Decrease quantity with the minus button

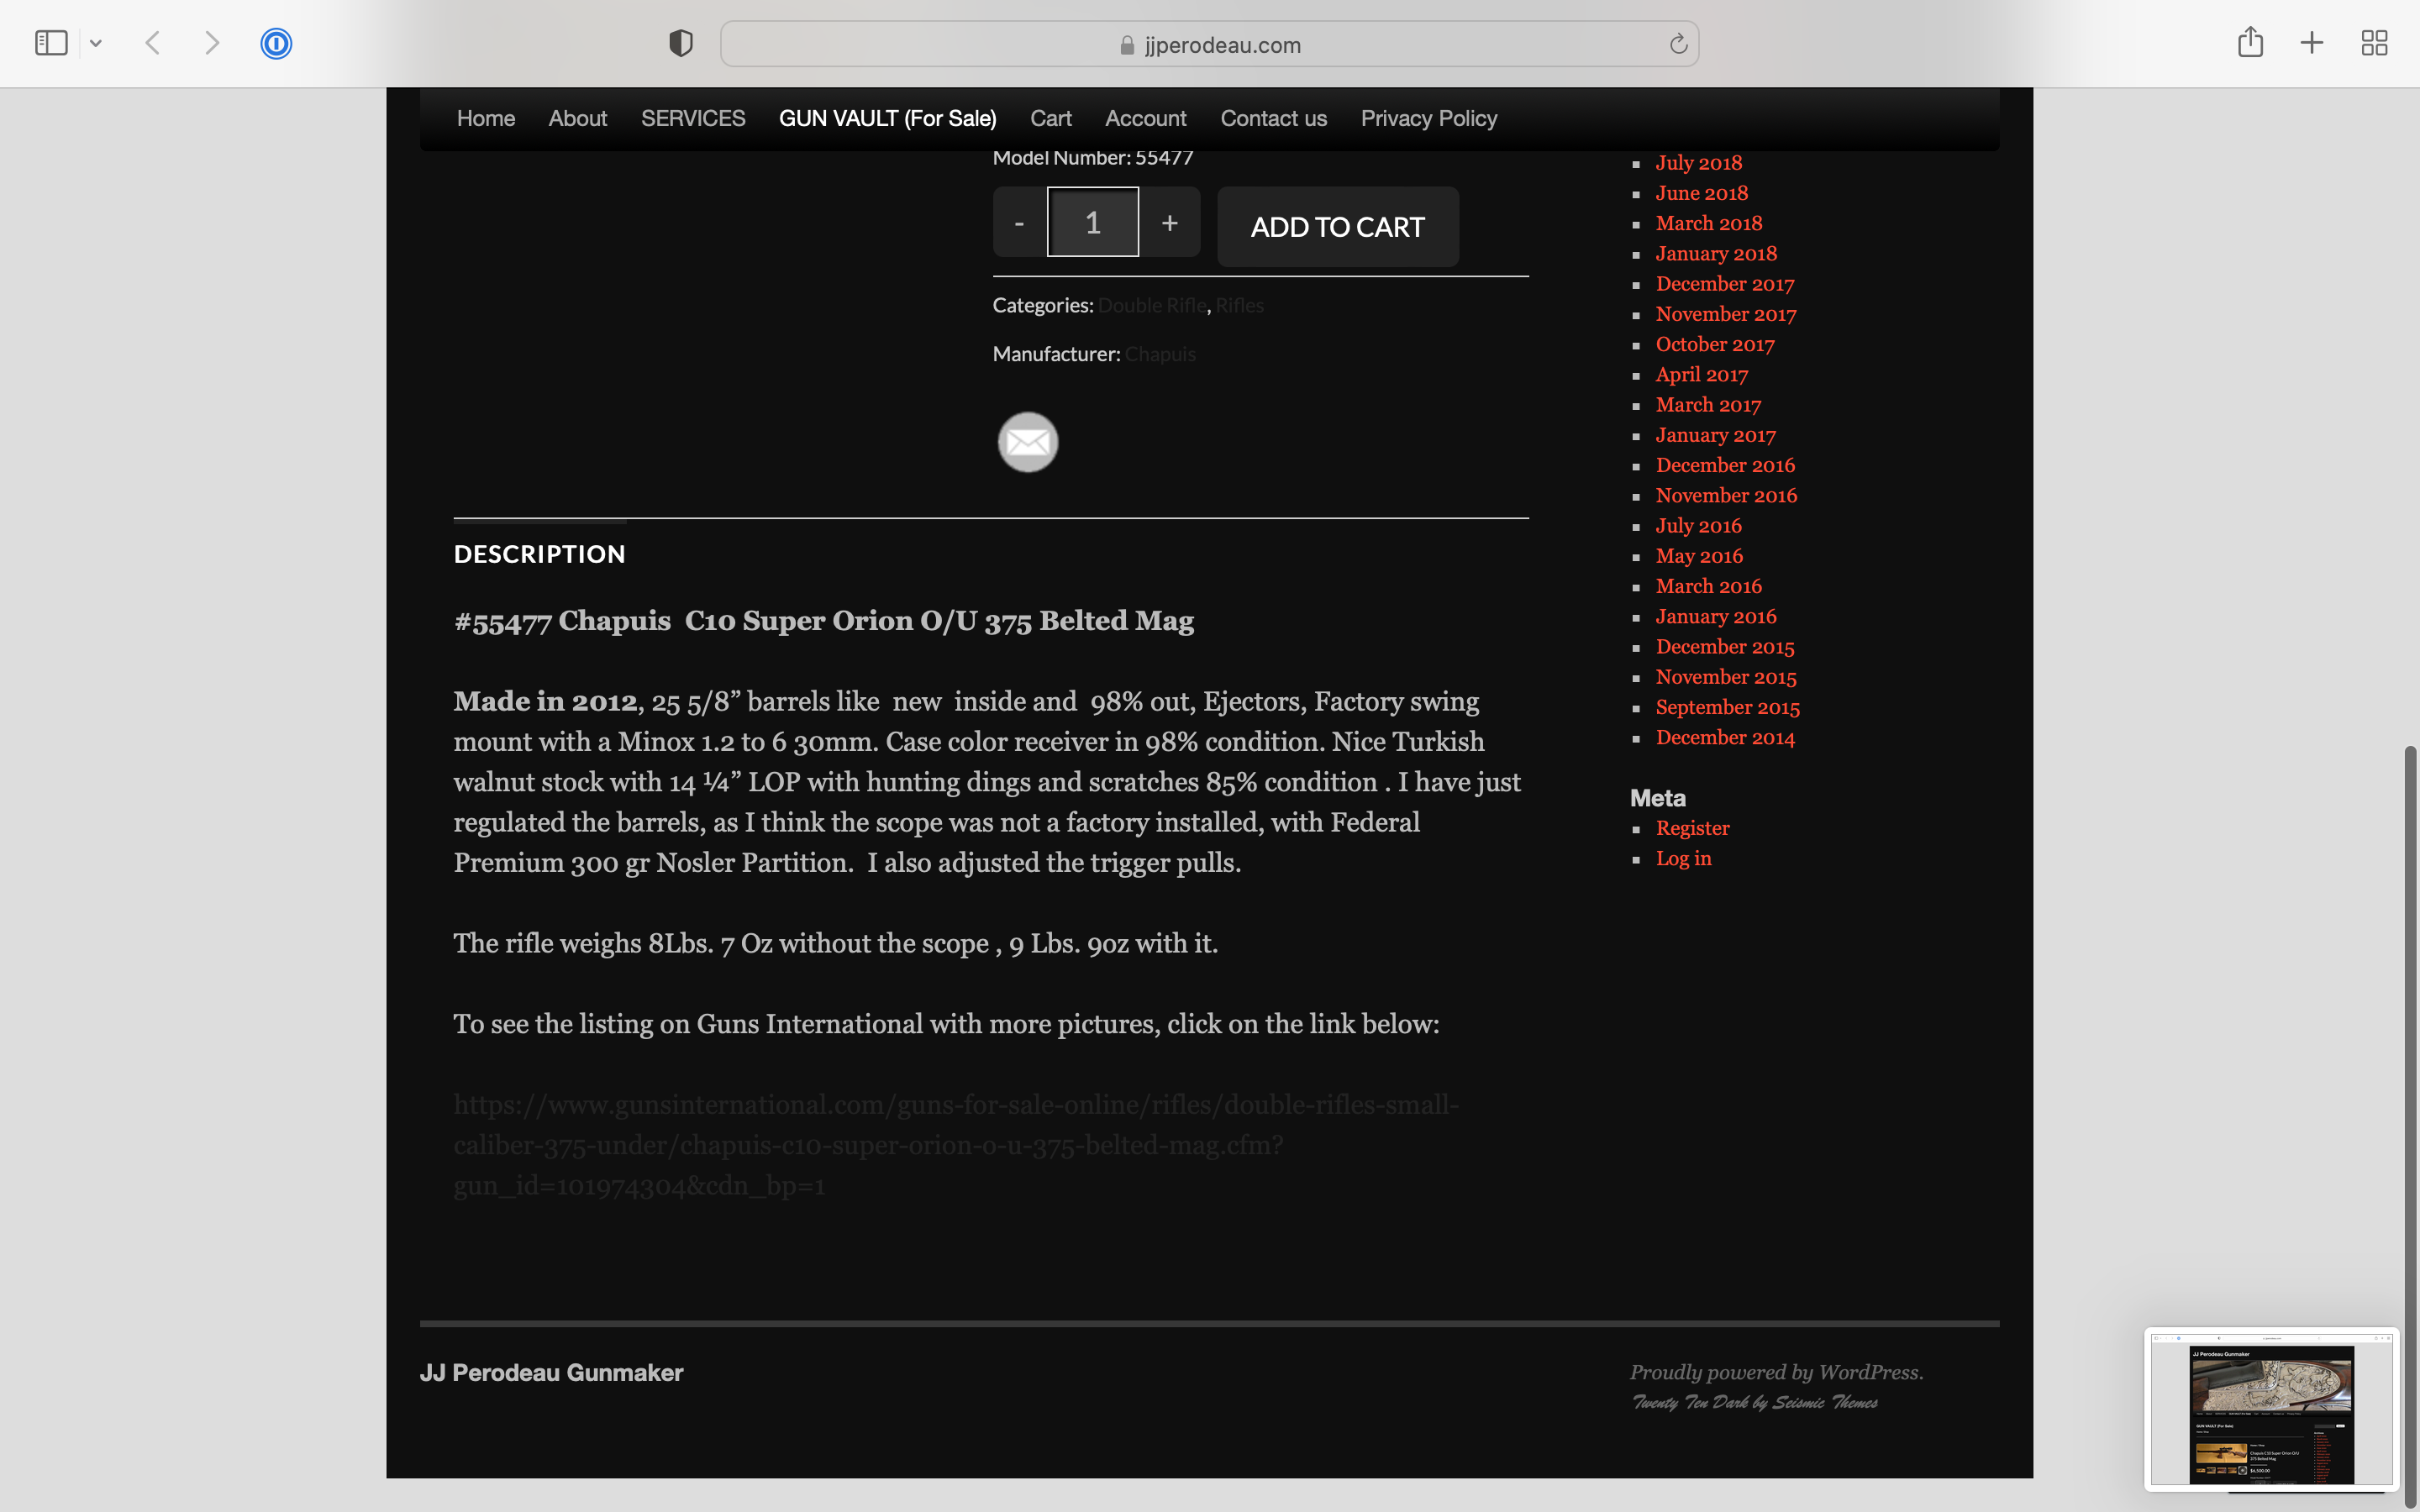1019,222
